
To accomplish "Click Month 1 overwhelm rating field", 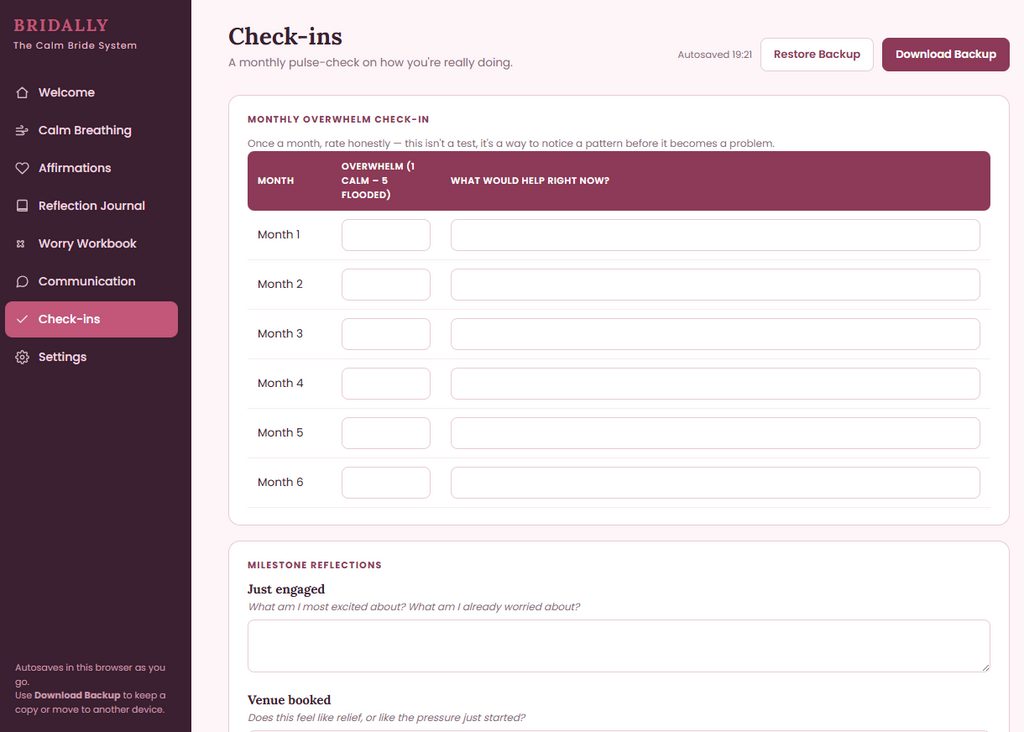I will (x=386, y=235).
